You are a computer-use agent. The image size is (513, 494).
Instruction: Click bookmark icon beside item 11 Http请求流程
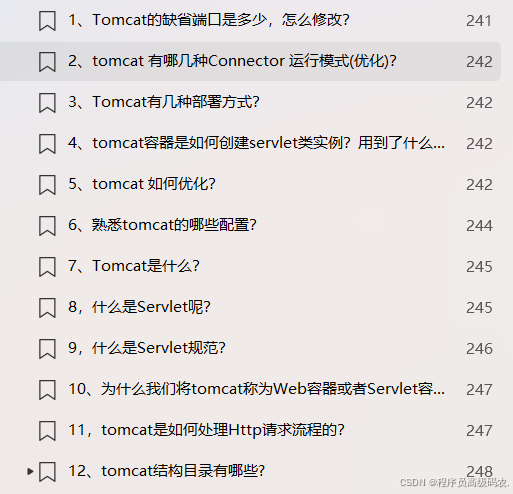tap(47, 431)
